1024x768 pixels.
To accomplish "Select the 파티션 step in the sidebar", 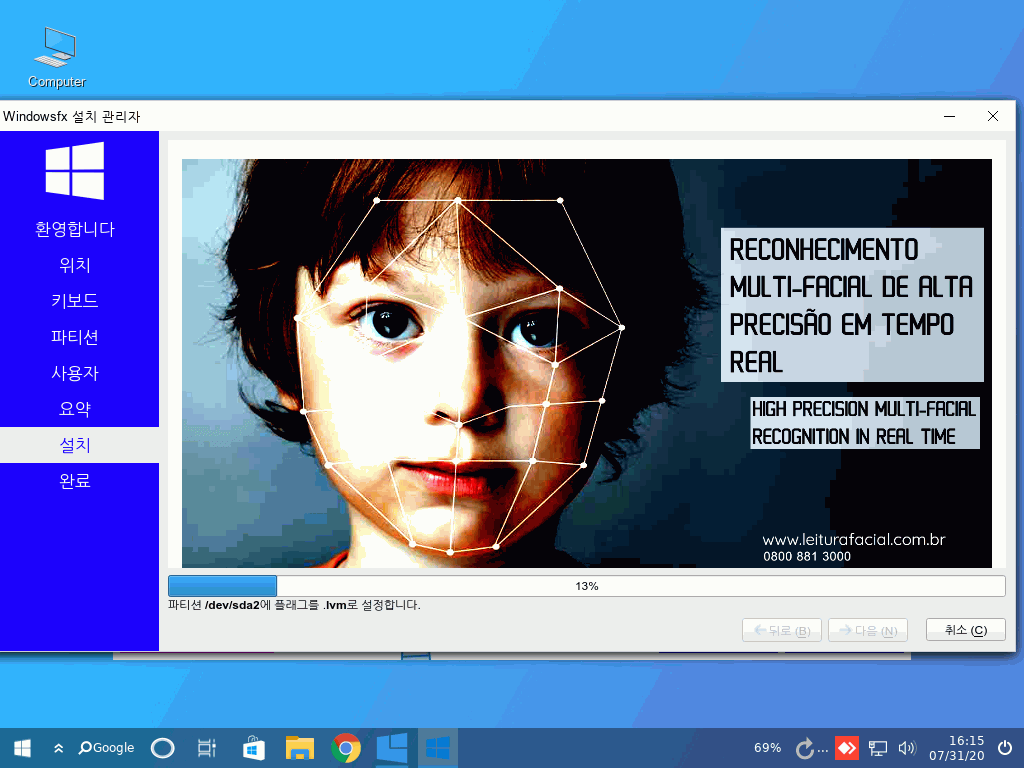I will [x=75, y=337].
